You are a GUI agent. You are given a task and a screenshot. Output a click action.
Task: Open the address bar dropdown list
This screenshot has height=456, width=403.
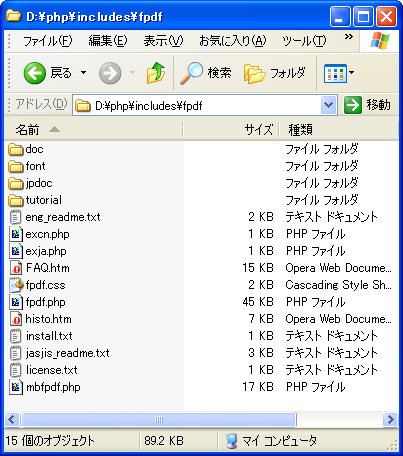tap(328, 105)
